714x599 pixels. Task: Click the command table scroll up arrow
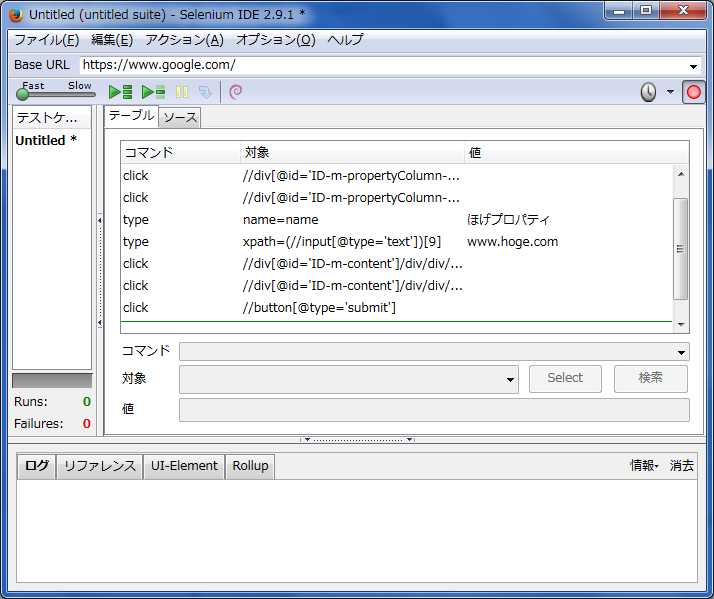681,174
